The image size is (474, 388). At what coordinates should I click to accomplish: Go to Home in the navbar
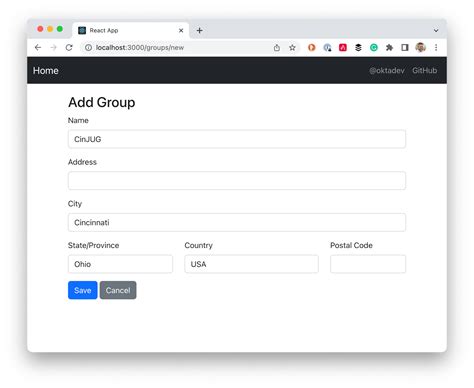coord(46,70)
